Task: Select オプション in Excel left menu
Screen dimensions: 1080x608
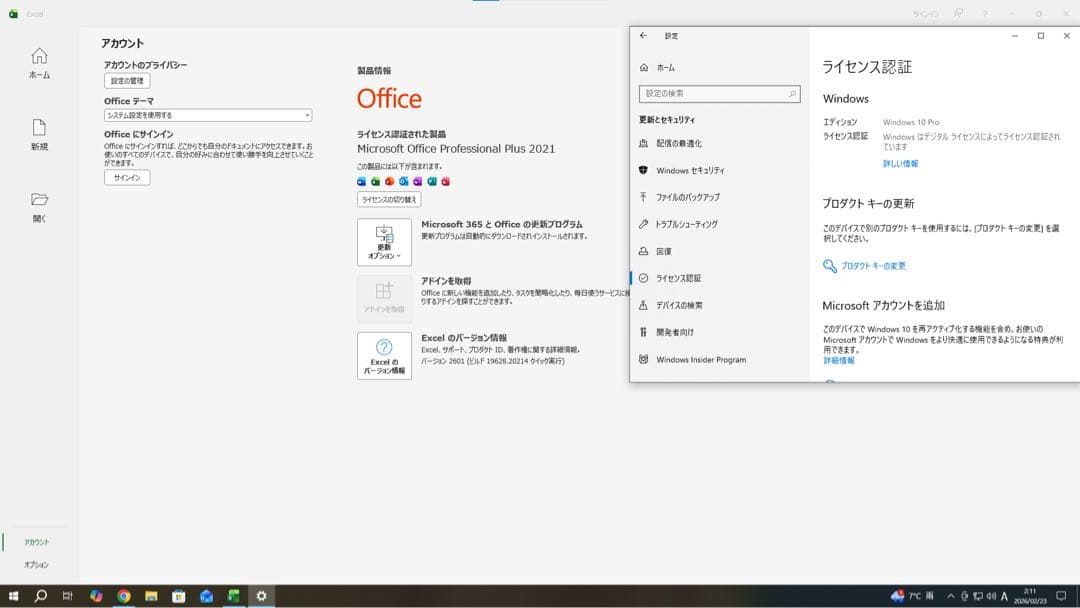Action: [37, 565]
